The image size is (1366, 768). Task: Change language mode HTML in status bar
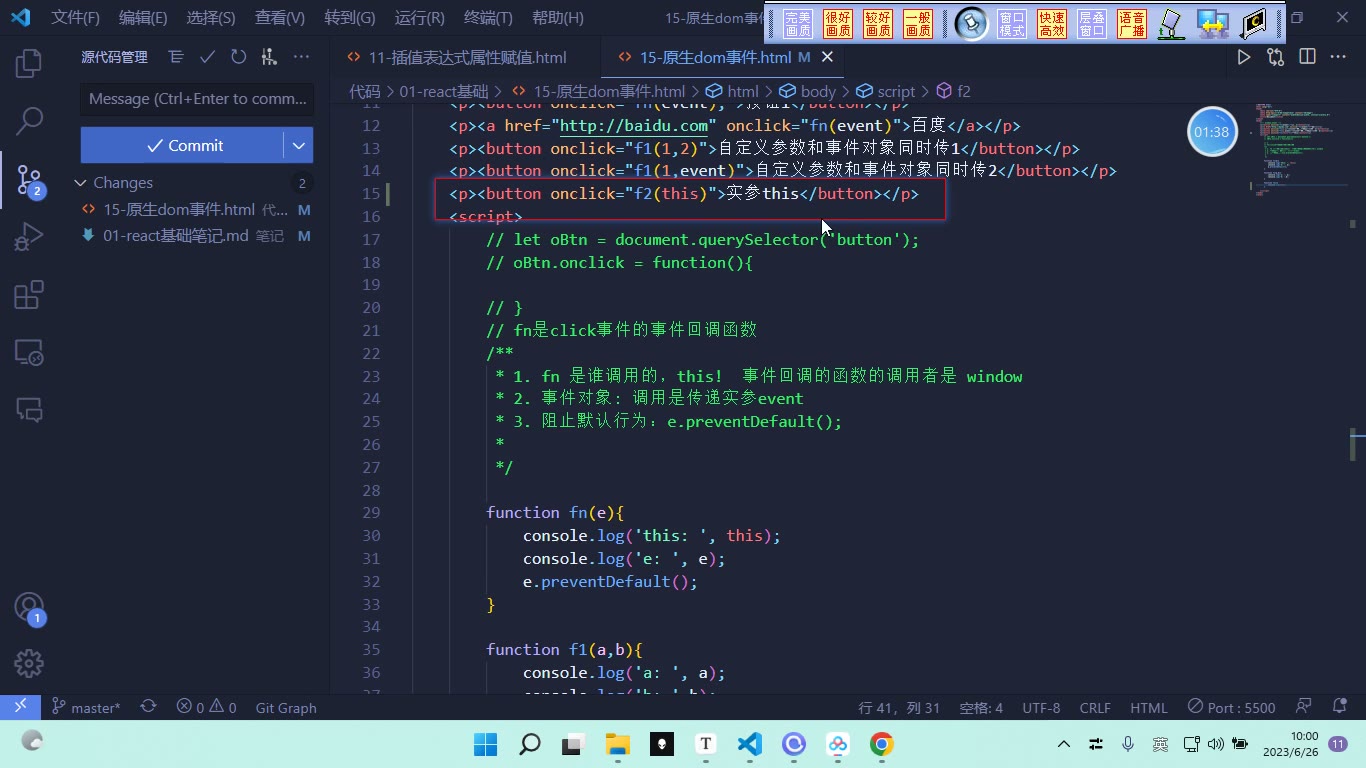click(1148, 707)
